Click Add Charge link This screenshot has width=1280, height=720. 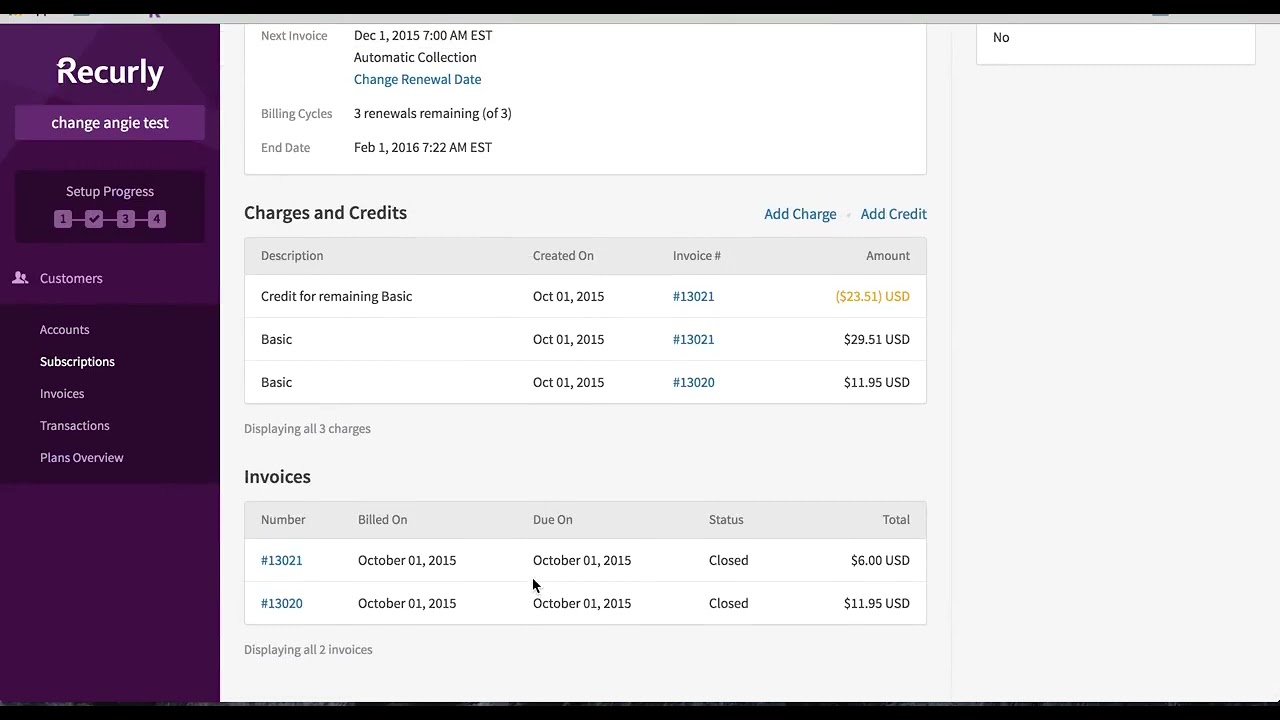(x=800, y=214)
